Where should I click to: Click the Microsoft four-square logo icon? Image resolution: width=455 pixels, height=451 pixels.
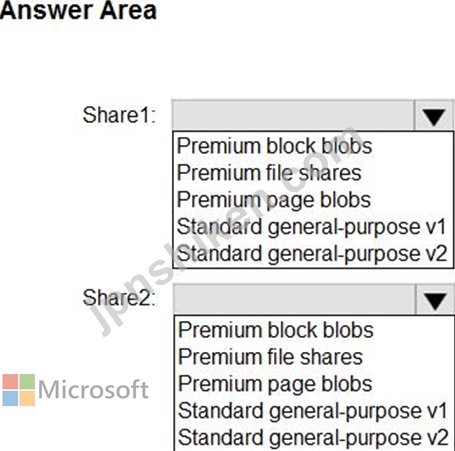(19, 390)
